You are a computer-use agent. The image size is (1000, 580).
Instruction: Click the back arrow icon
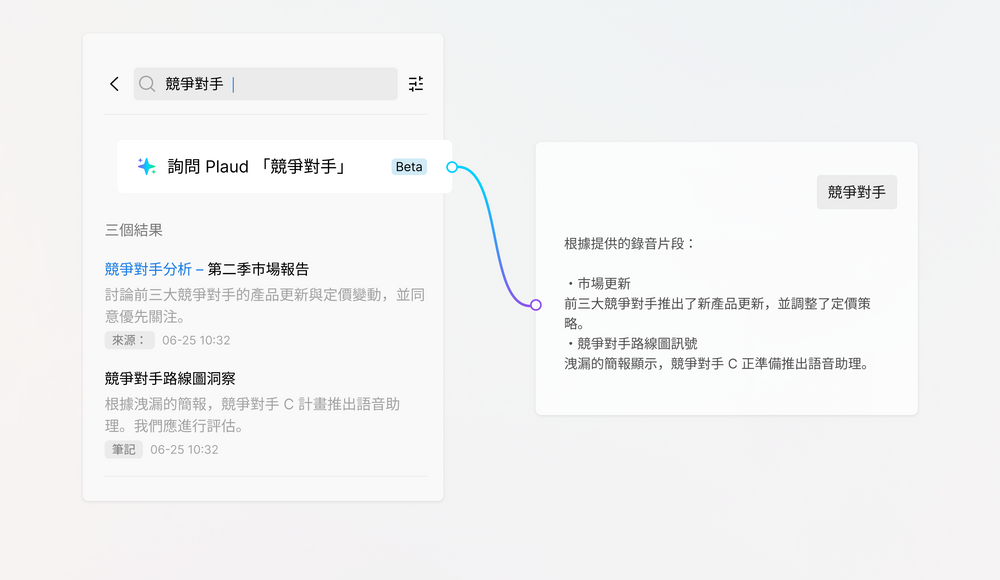(114, 84)
